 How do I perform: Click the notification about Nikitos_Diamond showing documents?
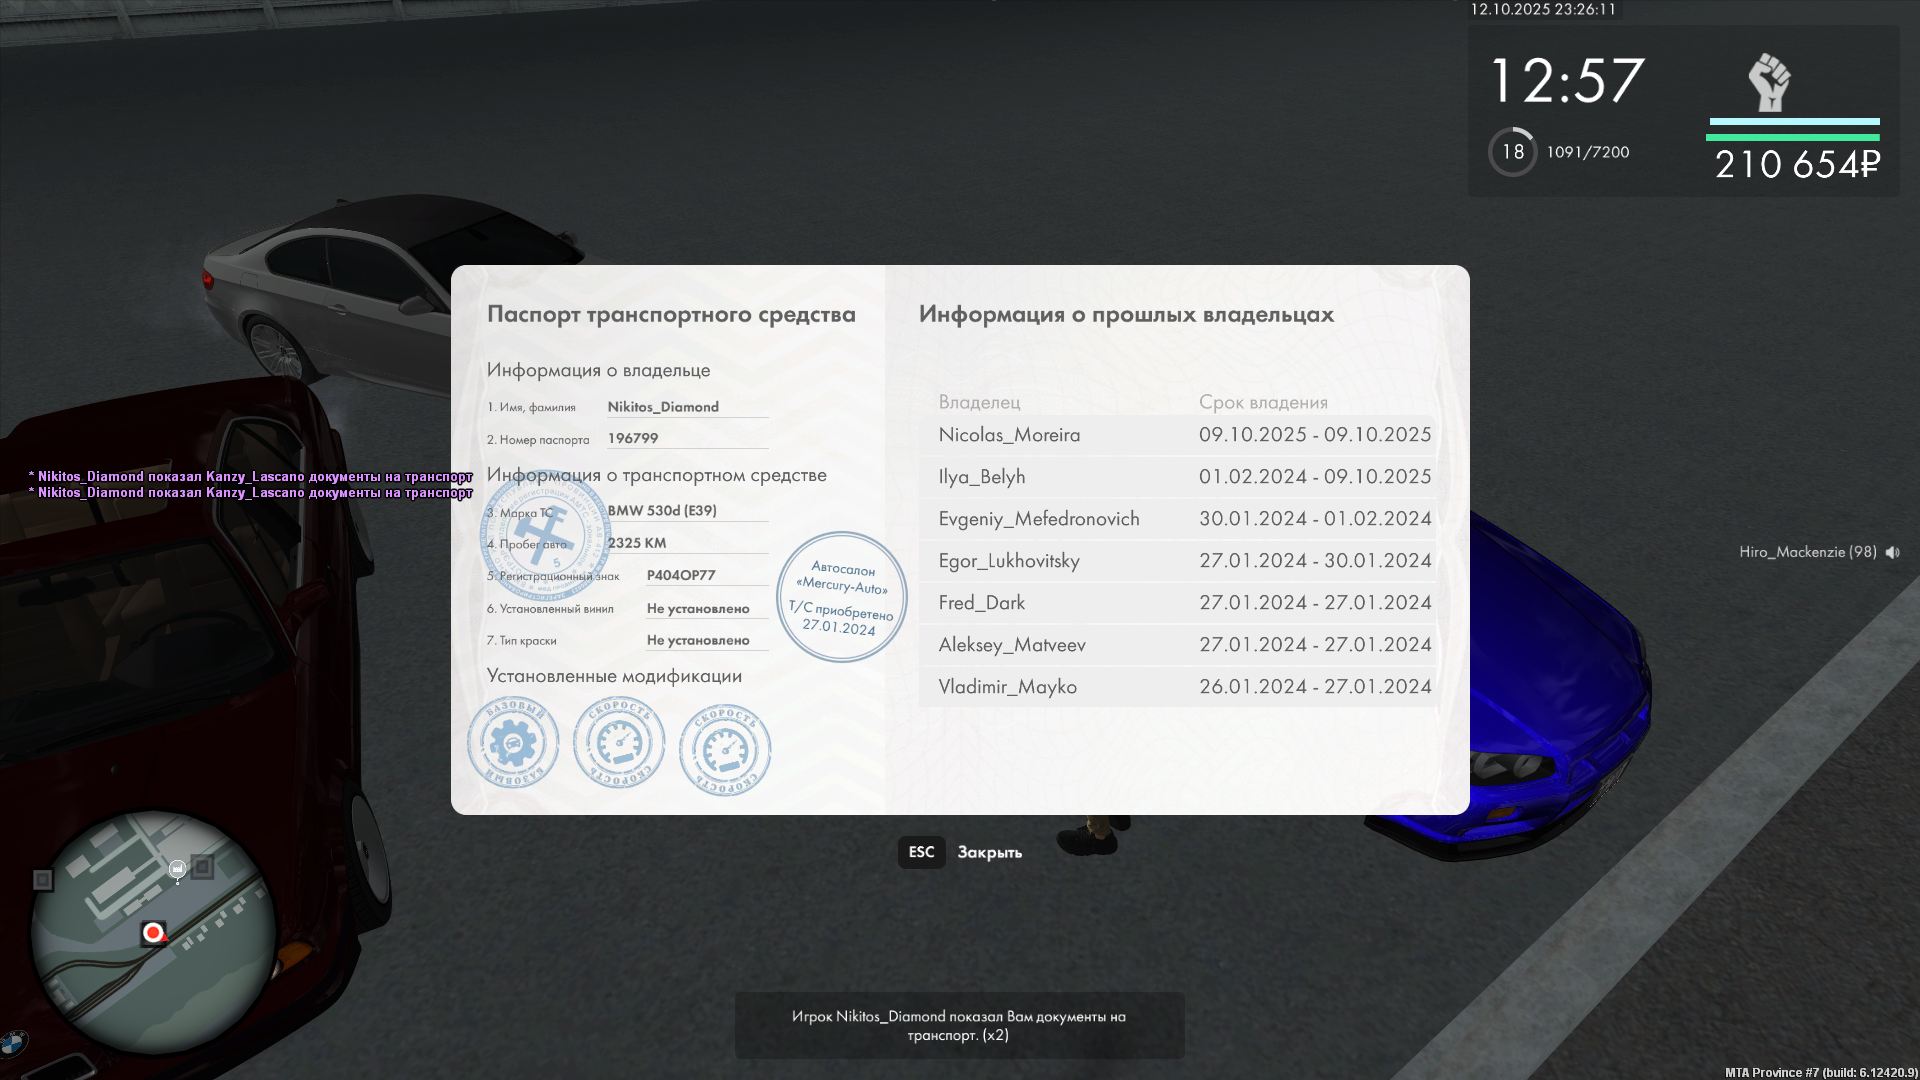(x=959, y=1025)
